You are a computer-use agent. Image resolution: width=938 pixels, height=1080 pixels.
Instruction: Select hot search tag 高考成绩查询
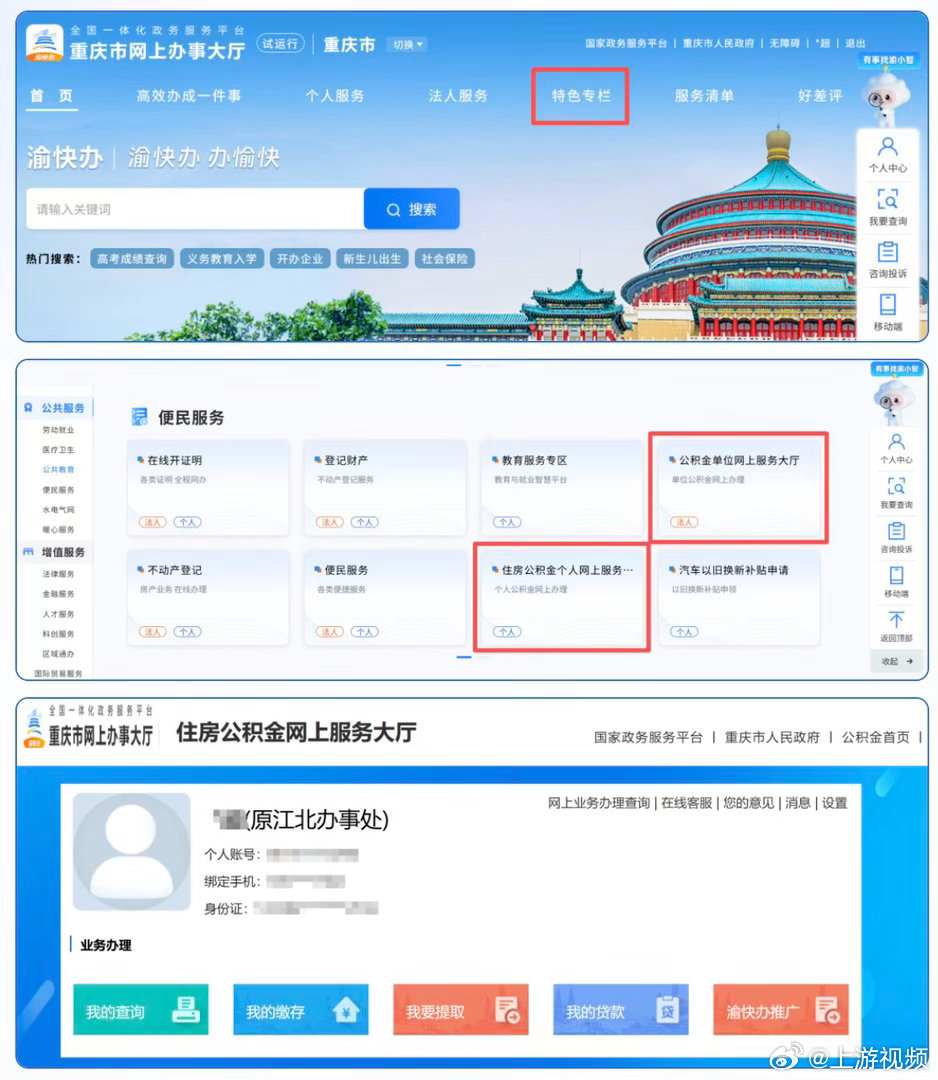point(132,259)
